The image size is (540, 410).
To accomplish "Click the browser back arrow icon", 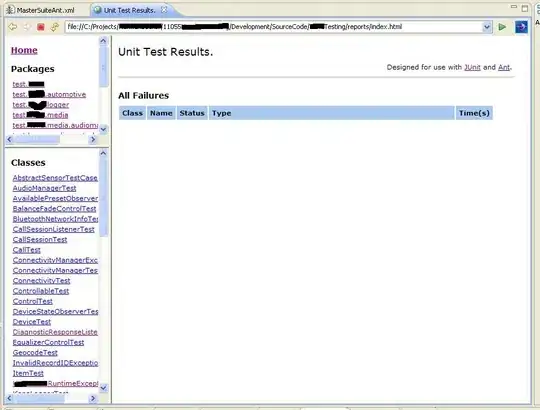I will coord(13,27).
